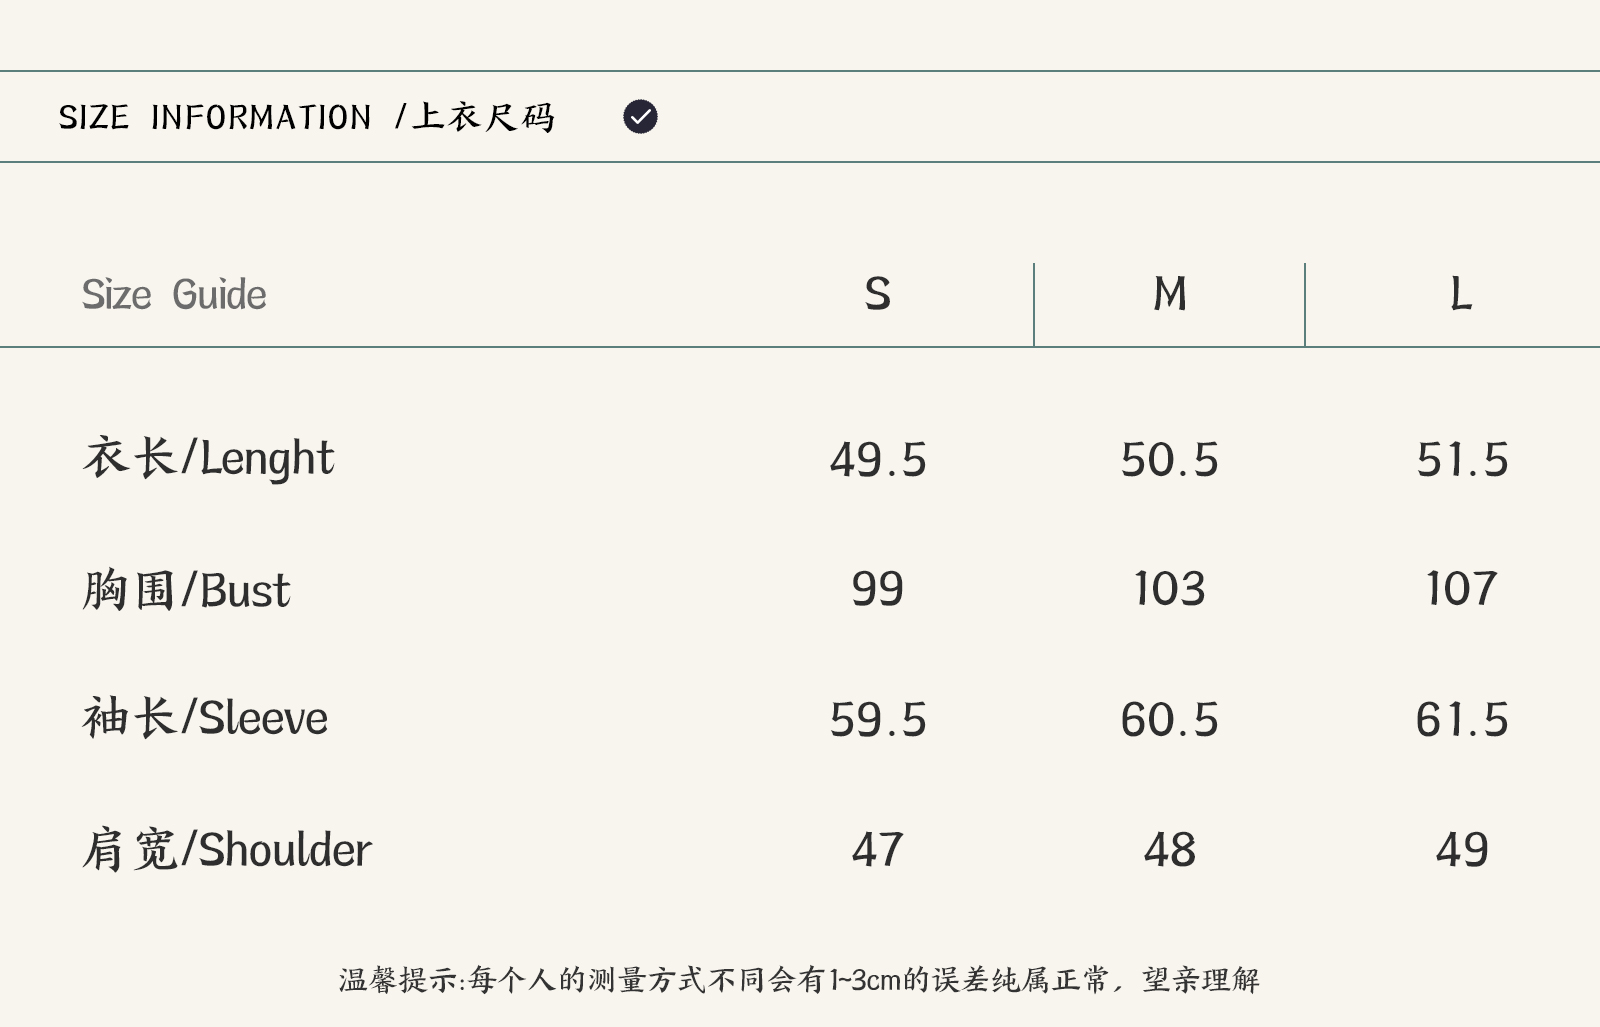Click the bust value 103
Viewport: 1600px width, 1027px height.
coord(1170,589)
